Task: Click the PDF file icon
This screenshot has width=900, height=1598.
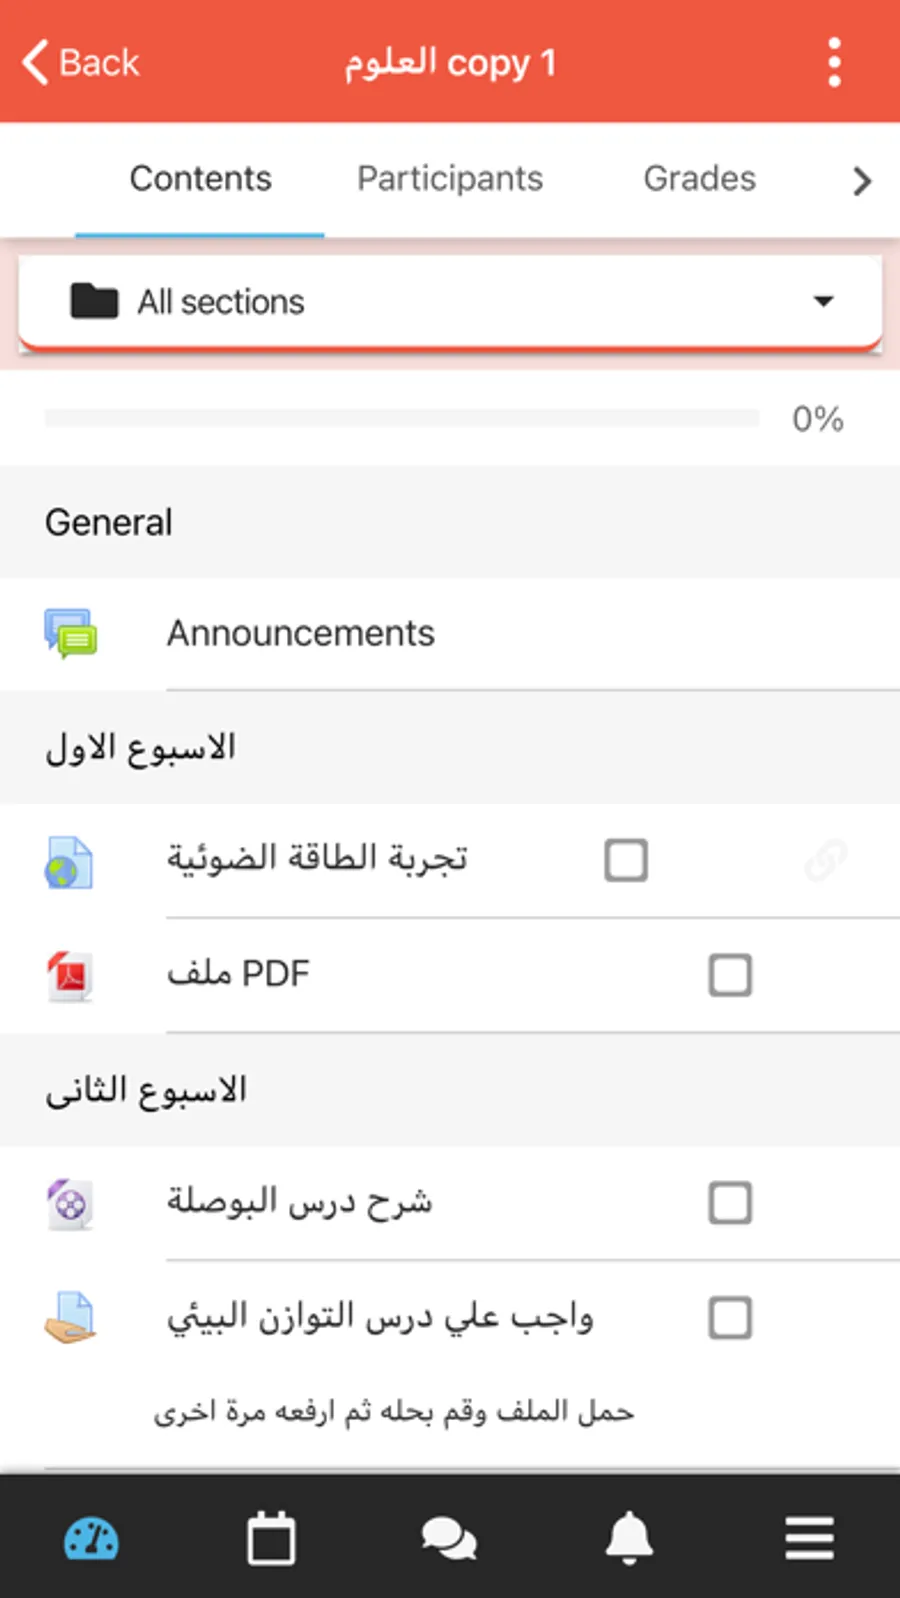Action: coord(70,975)
